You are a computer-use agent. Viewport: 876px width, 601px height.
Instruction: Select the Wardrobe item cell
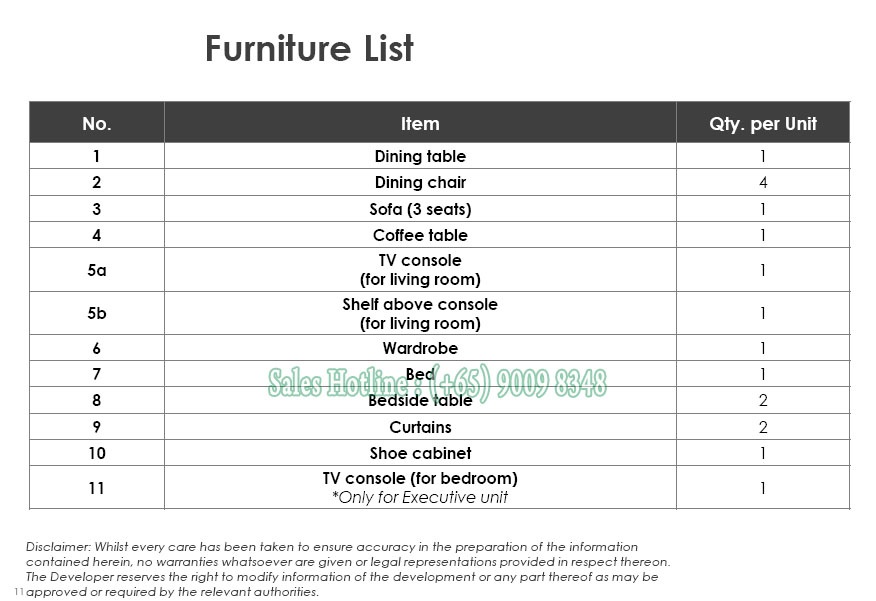[420, 348]
